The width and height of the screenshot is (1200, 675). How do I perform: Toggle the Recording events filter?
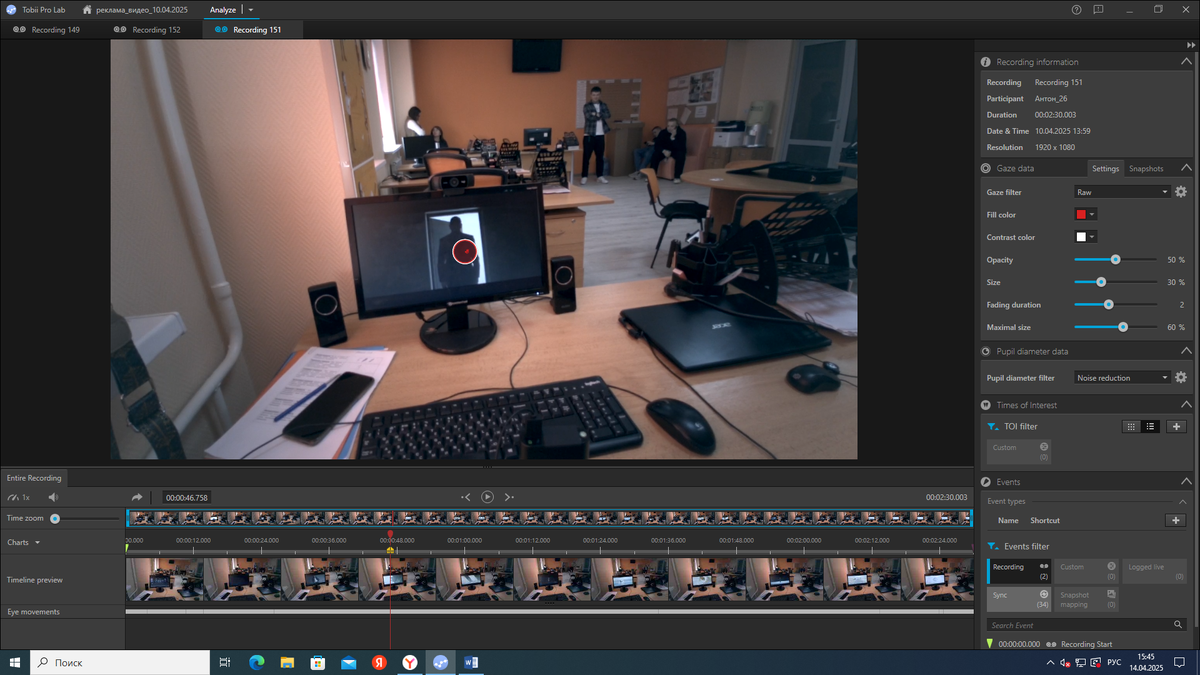pyautogui.click(x=1019, y=572)
